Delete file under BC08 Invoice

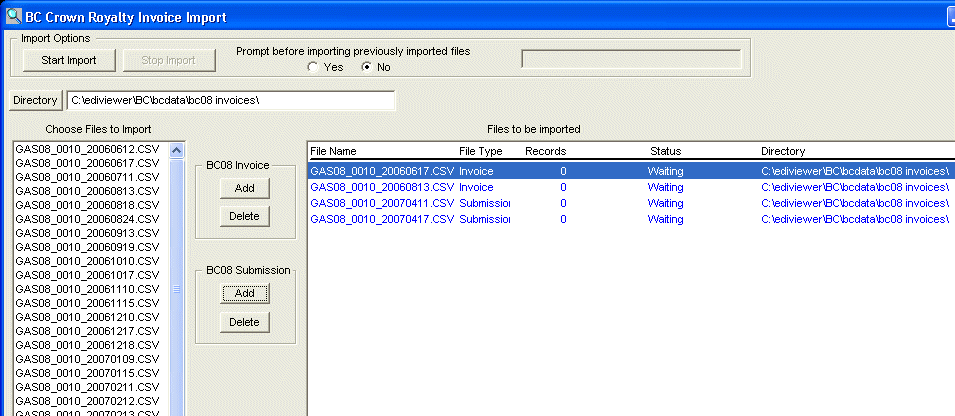click(244, 216)
